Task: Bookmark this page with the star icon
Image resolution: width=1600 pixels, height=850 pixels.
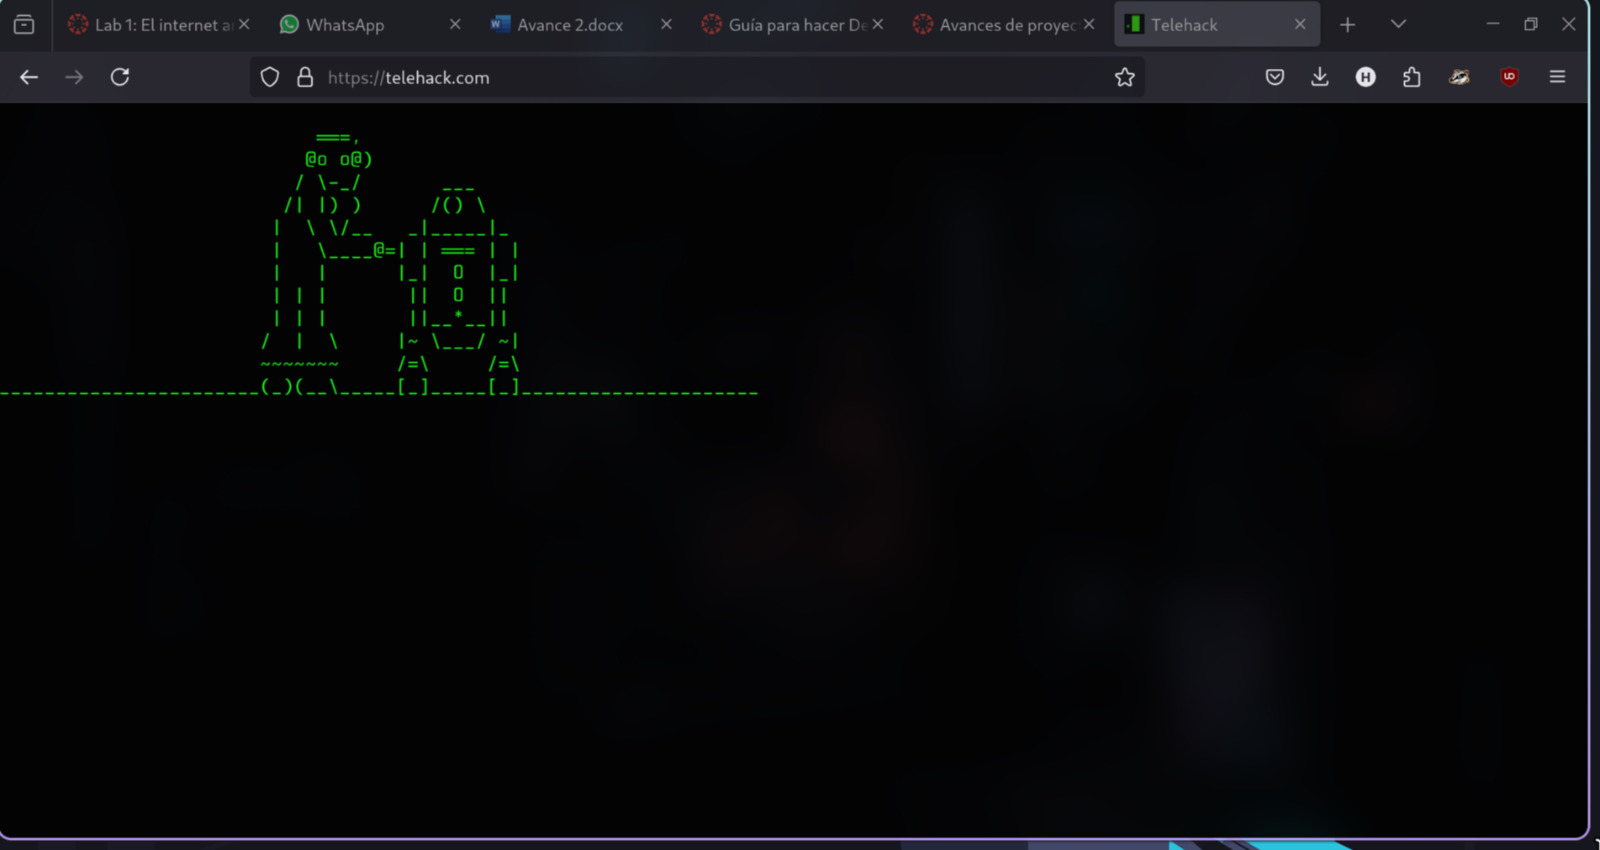Action: (x=1125, y=77)
